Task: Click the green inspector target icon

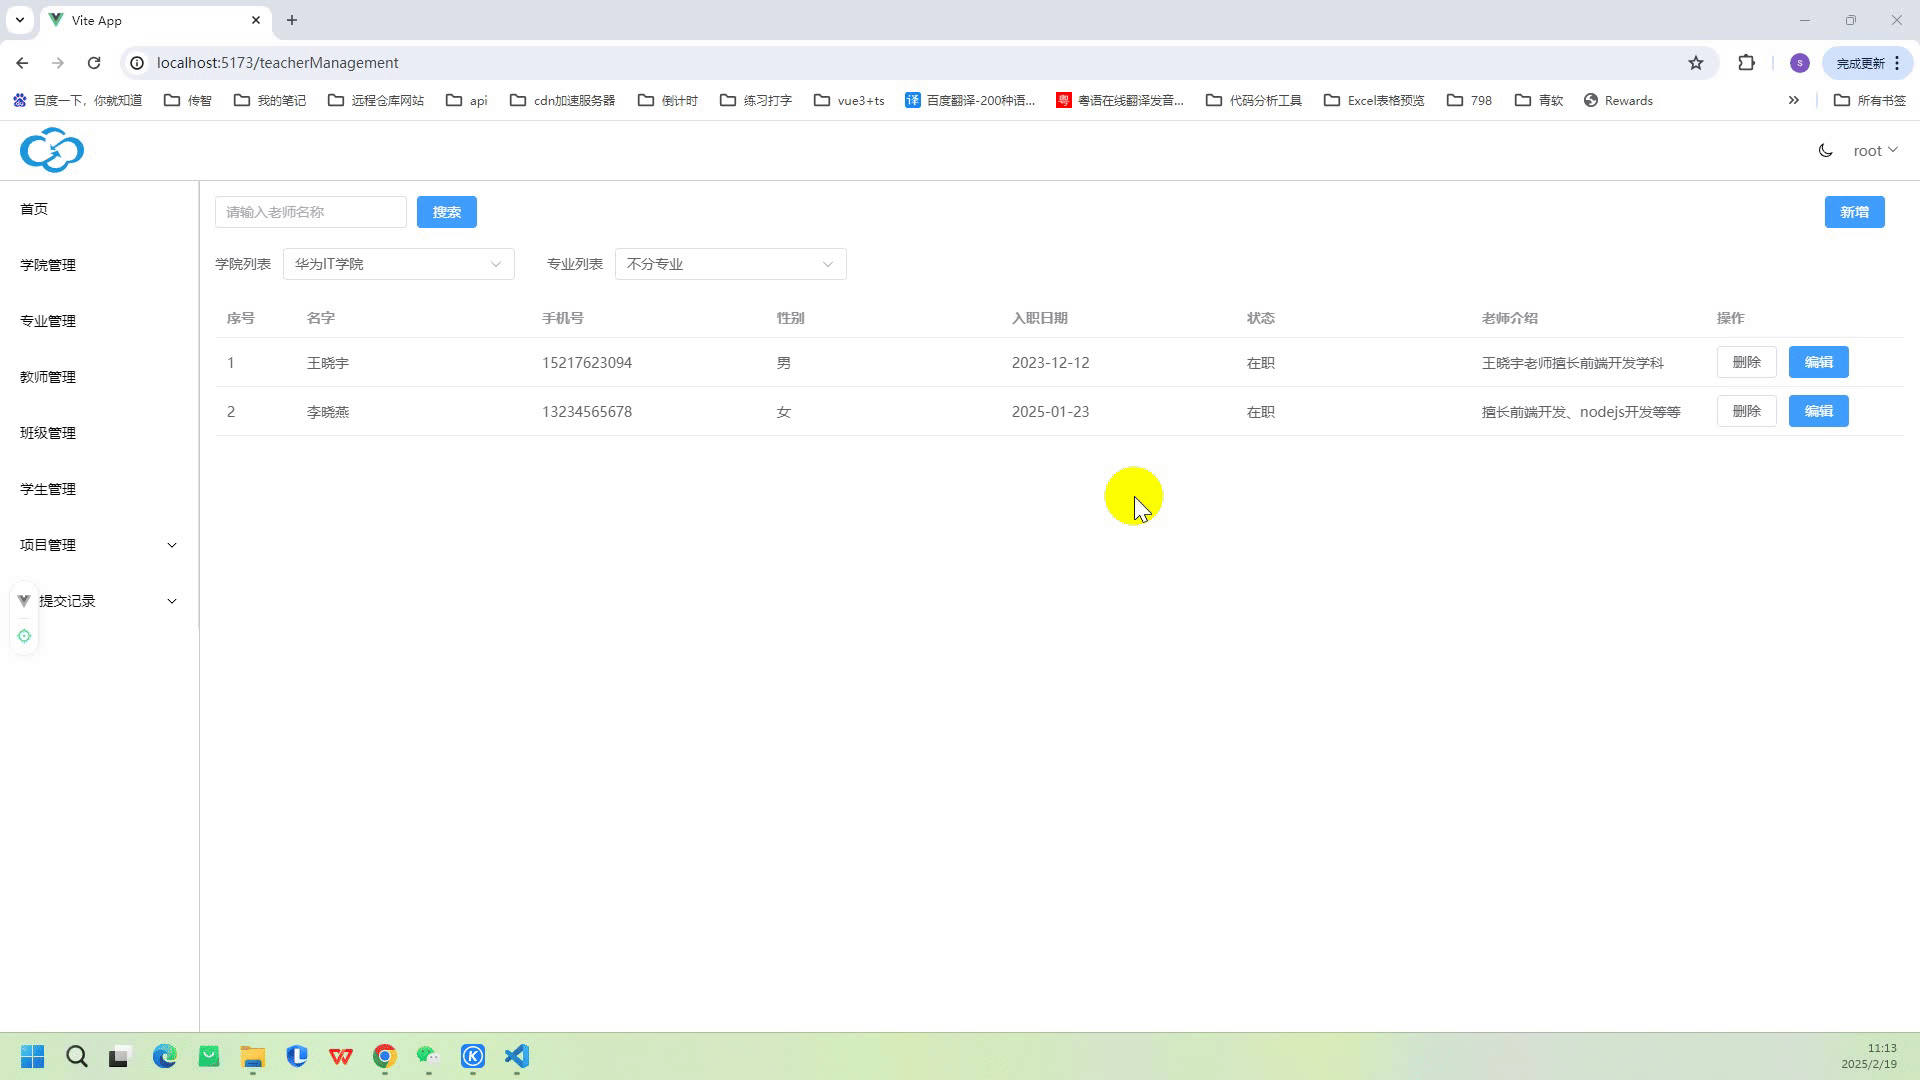Action: click(x=24, y=636)
